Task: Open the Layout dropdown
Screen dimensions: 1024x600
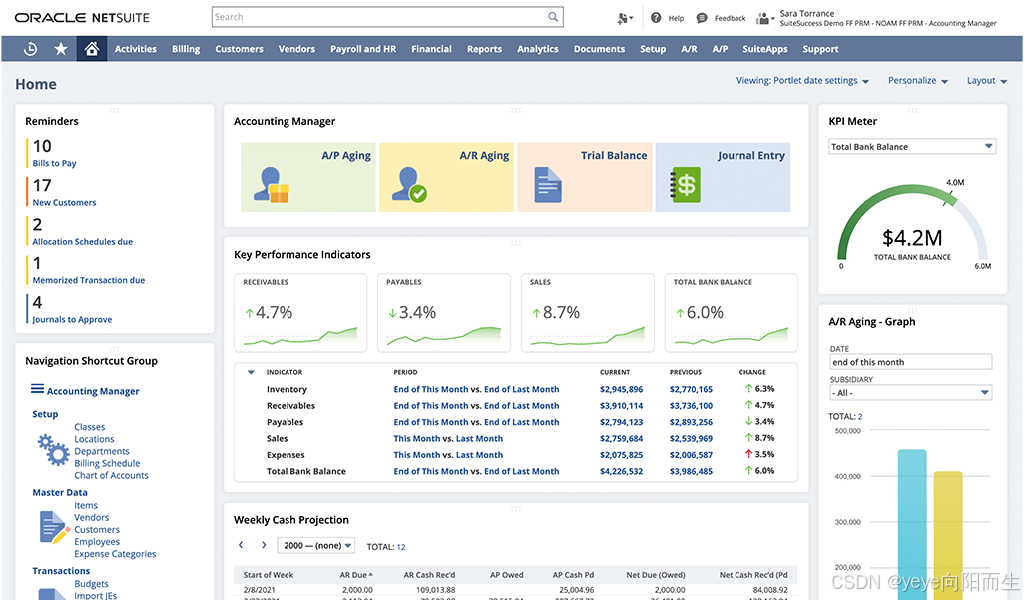Action: (987, 80)
